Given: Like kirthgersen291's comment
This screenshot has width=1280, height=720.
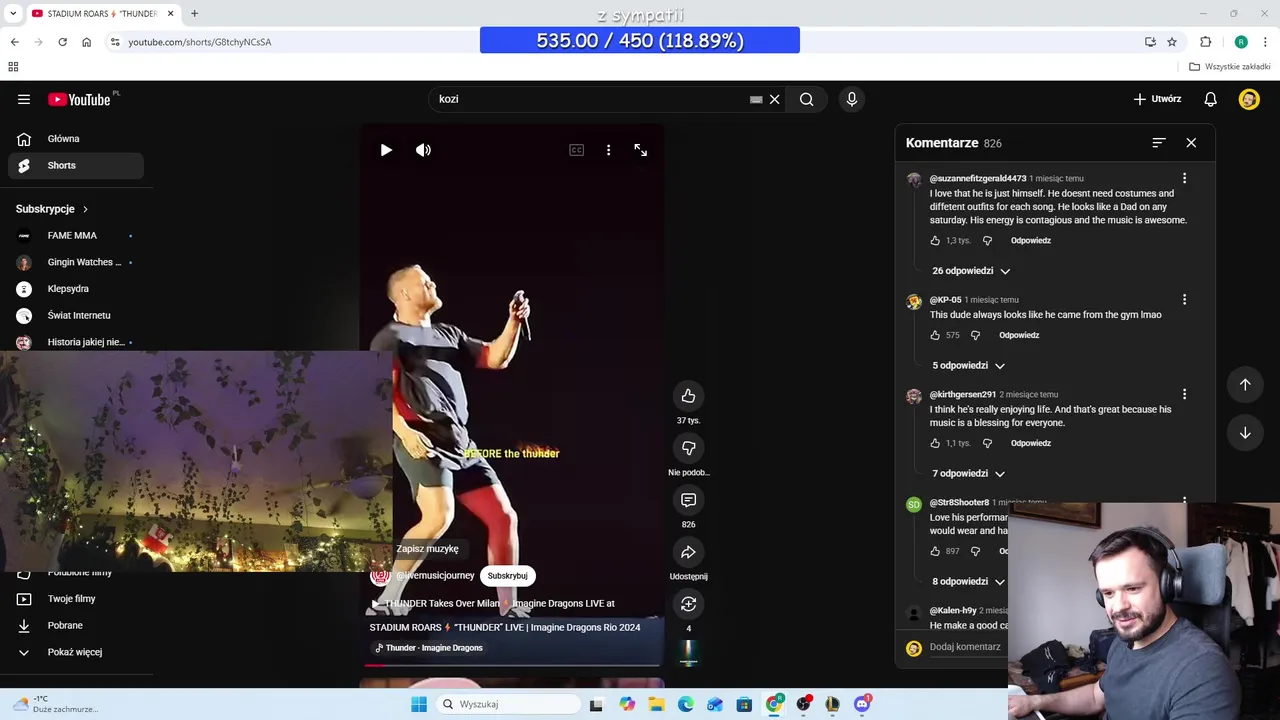Looking at the screenshot, I should [x=935, y=443].
